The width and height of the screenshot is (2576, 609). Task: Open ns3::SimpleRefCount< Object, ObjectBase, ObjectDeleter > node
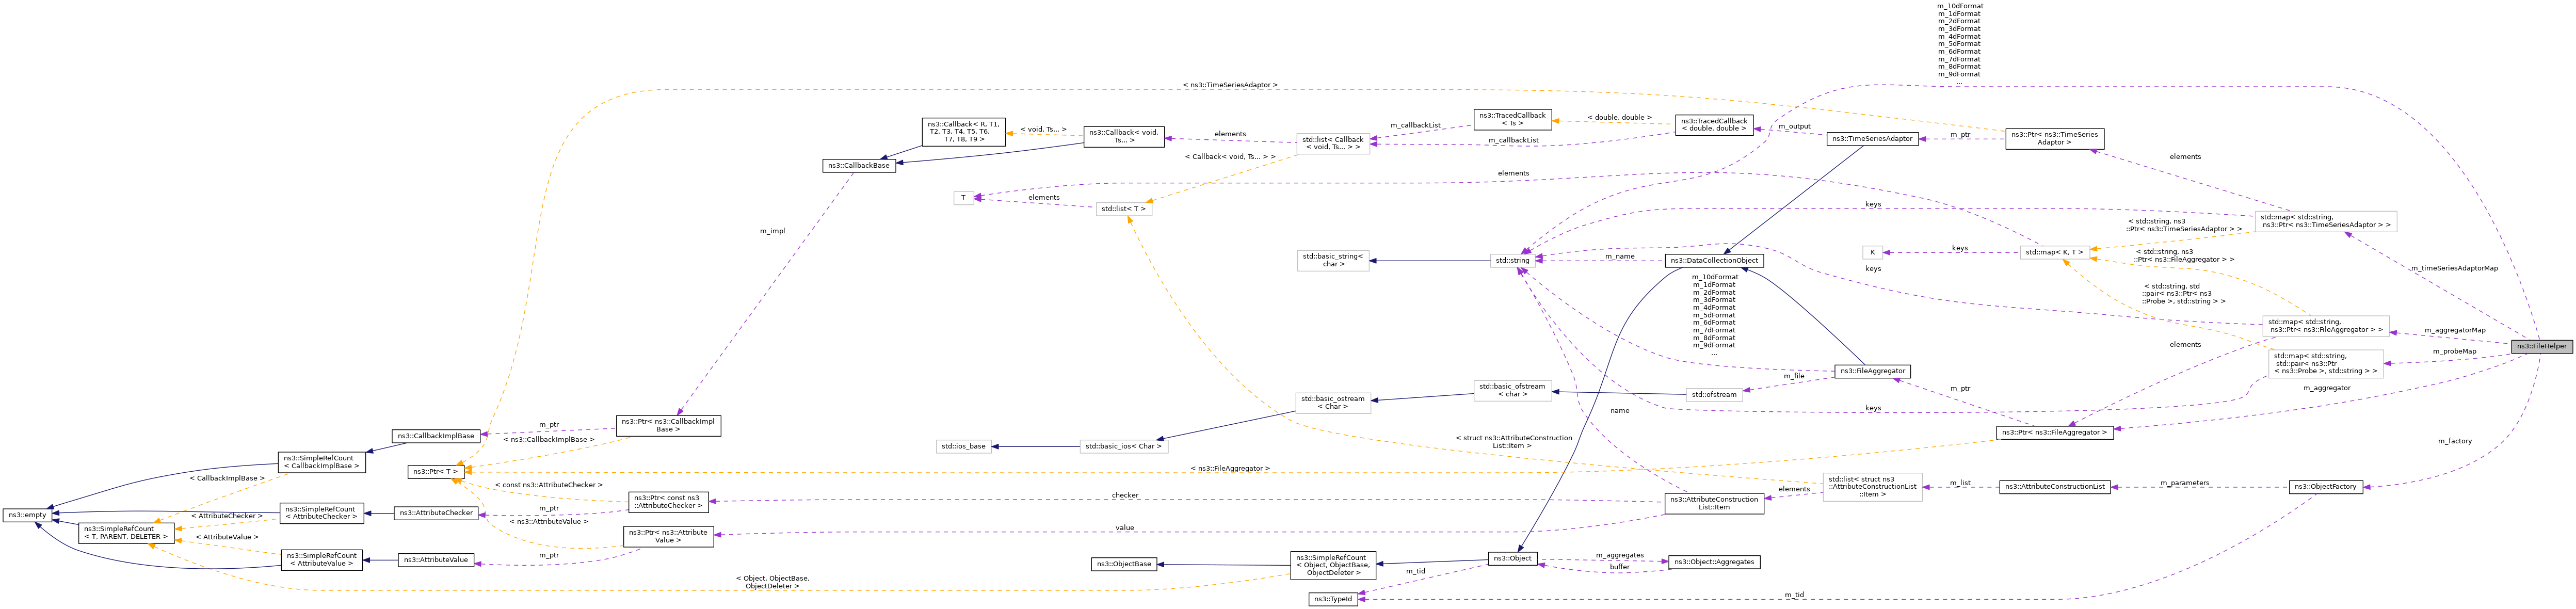coord(1332,566)
